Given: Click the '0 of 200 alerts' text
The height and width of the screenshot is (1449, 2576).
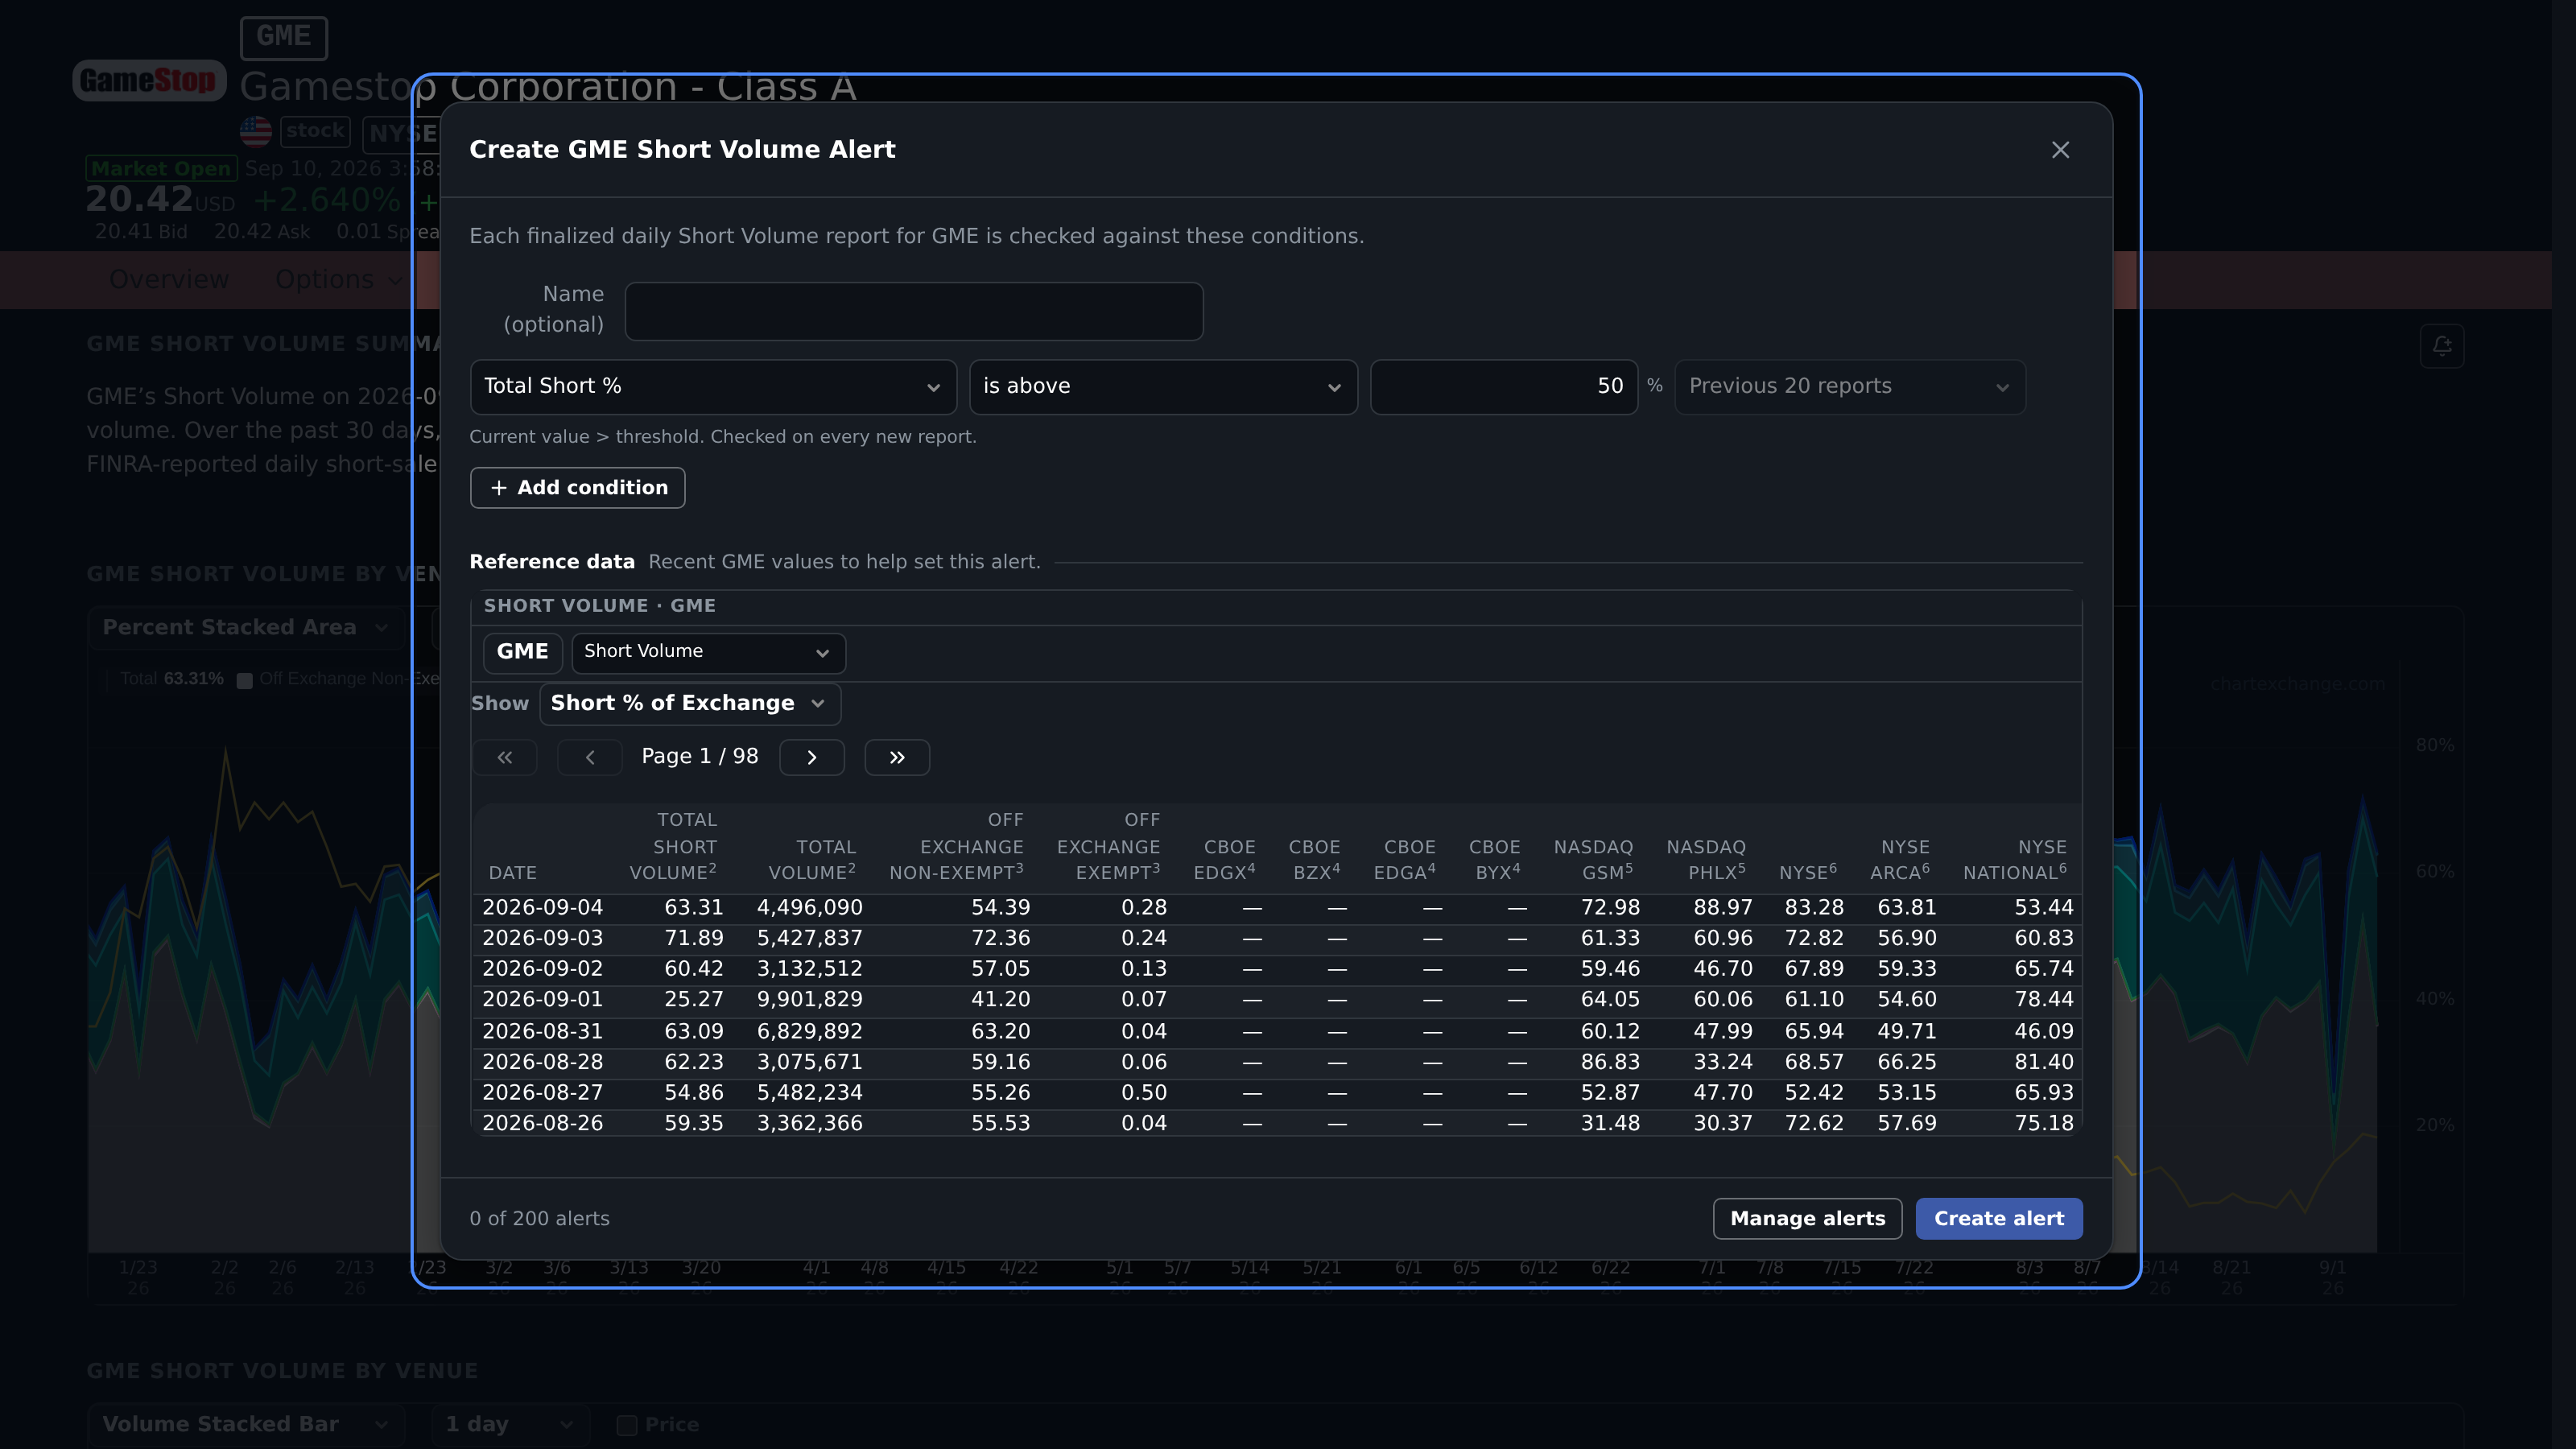Looking at the screenshot, I should pos(540,1219).
